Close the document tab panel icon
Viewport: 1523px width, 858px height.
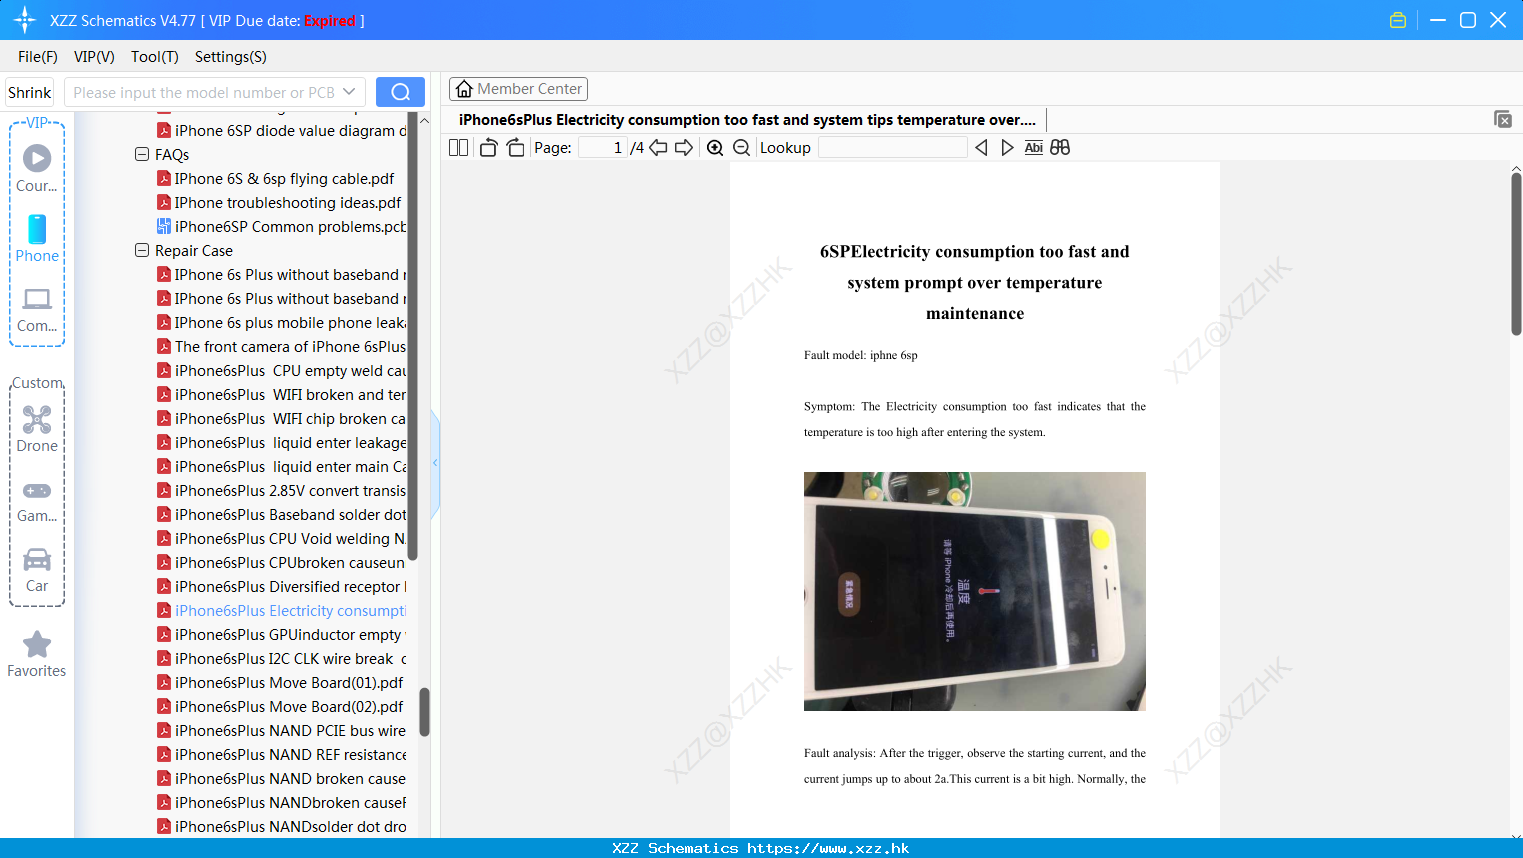1503,119
